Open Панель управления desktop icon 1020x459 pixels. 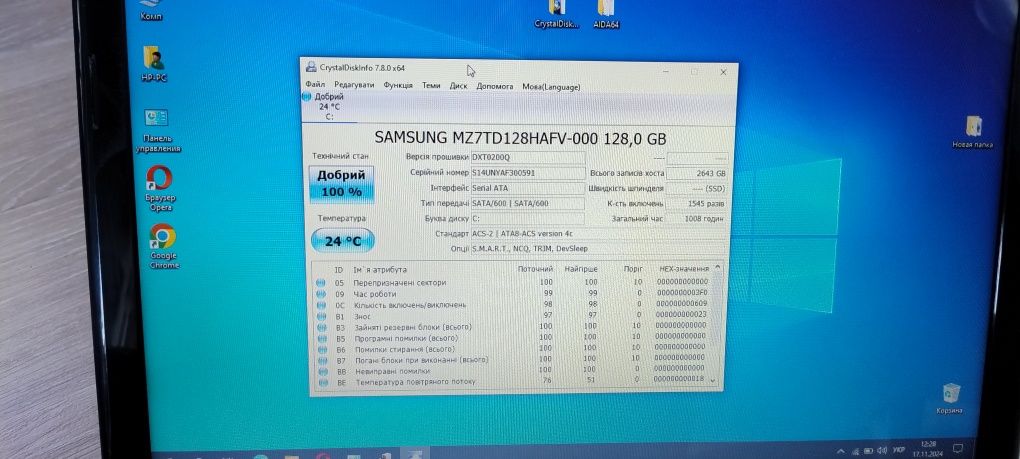157,131
